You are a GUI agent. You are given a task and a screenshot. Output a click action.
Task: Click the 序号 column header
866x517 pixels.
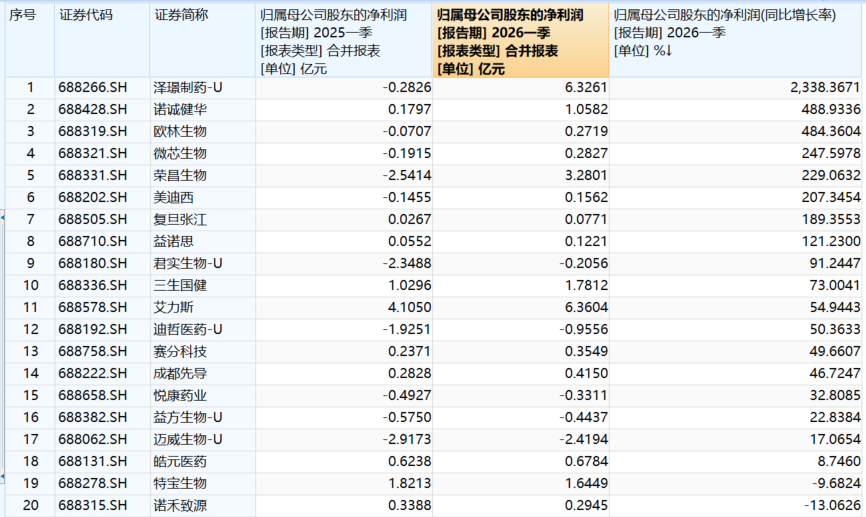23,15
